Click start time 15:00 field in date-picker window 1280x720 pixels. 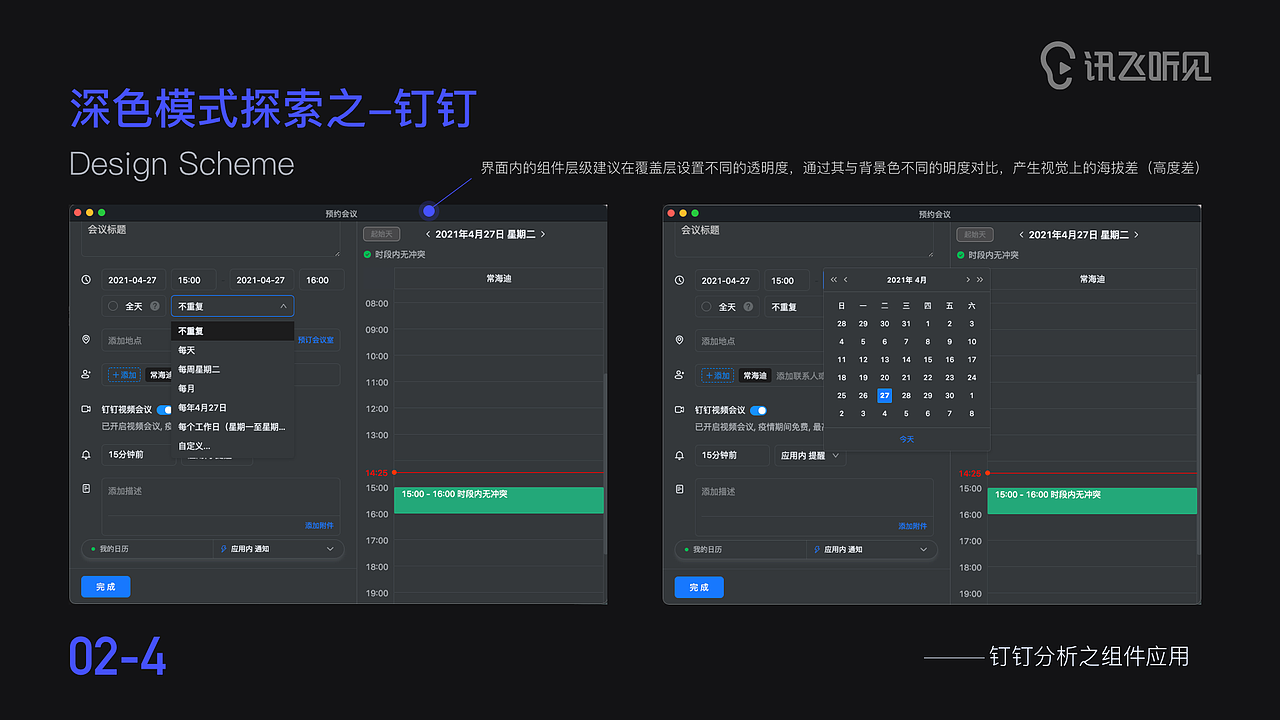(787, 280)
